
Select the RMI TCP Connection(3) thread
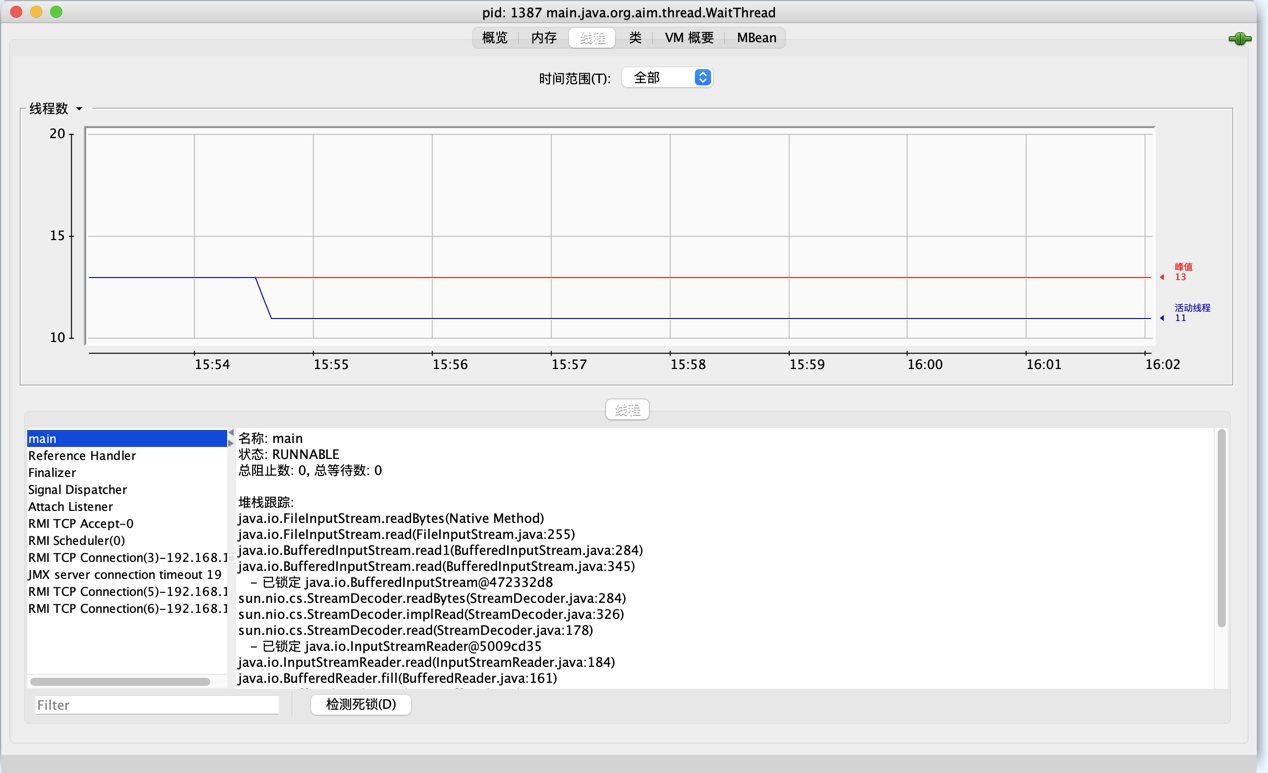[127, 557]
